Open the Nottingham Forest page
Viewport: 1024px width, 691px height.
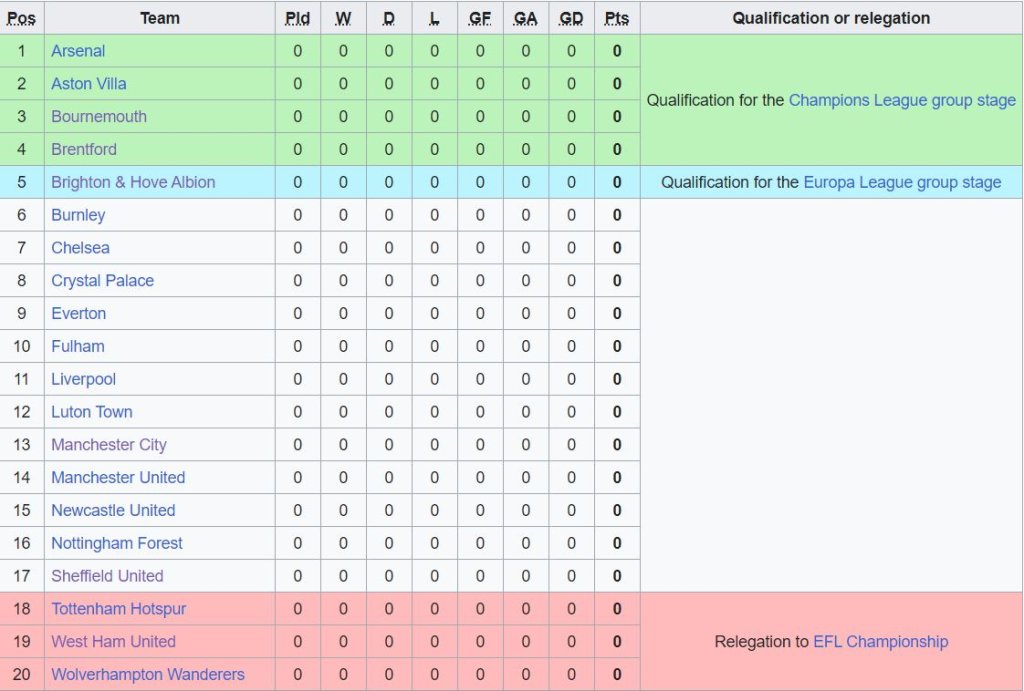tap(117, 543)
